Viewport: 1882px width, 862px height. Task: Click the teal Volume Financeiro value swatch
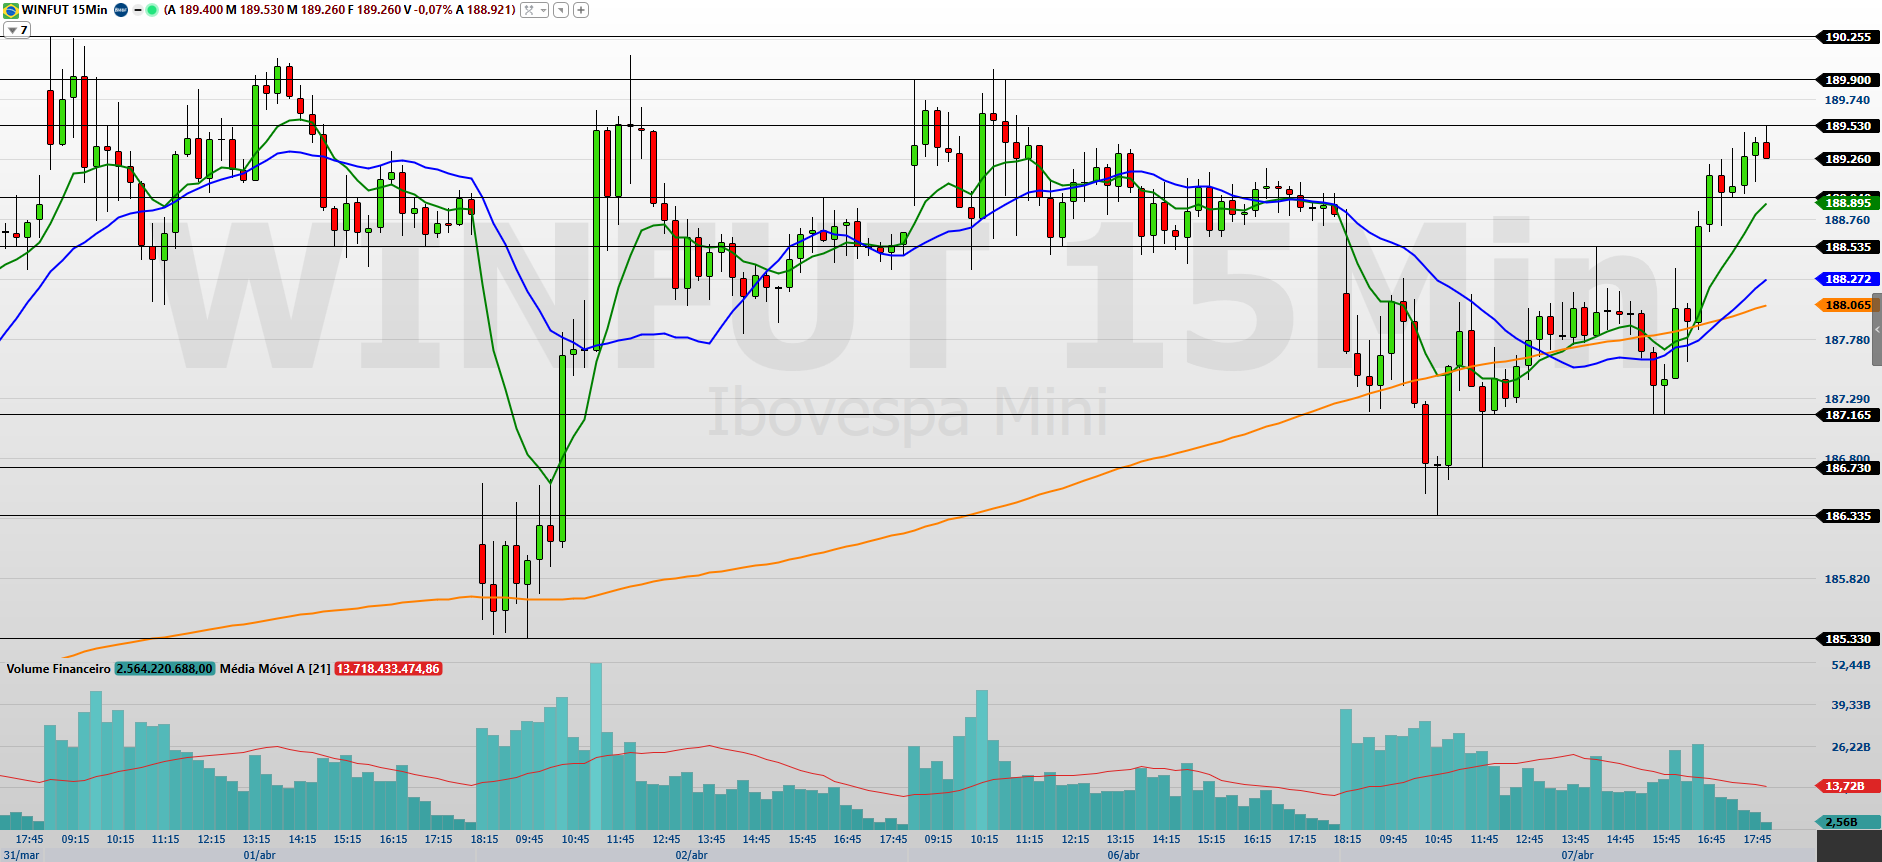click(165, 669)
